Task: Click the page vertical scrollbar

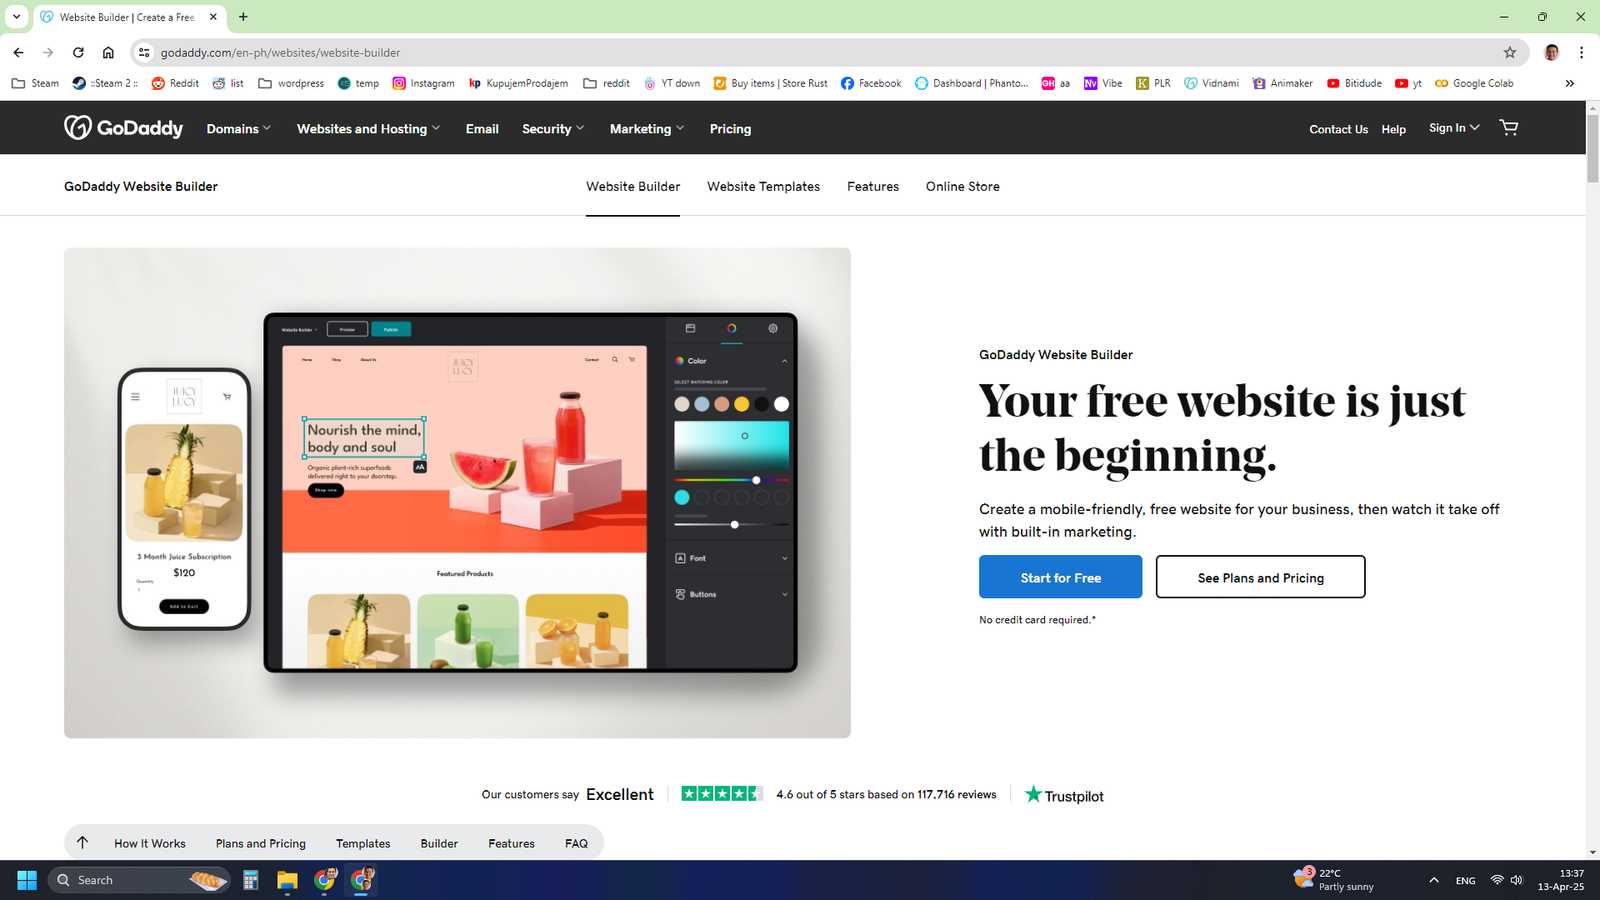Action: tap(1592, 150)
